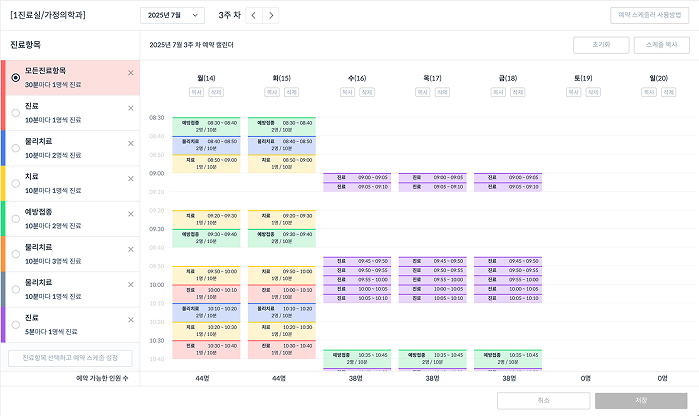Open the 2025년 7월 month dropdown
This screenshot has height=416, width=699.
pos(172,15)
